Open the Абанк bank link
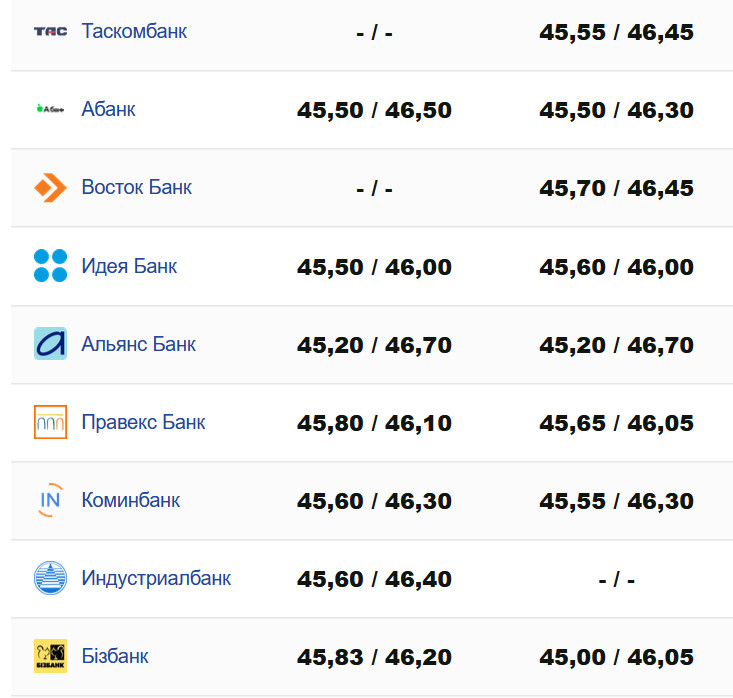The height and width of the screenshot is (698, 733). 108,109
